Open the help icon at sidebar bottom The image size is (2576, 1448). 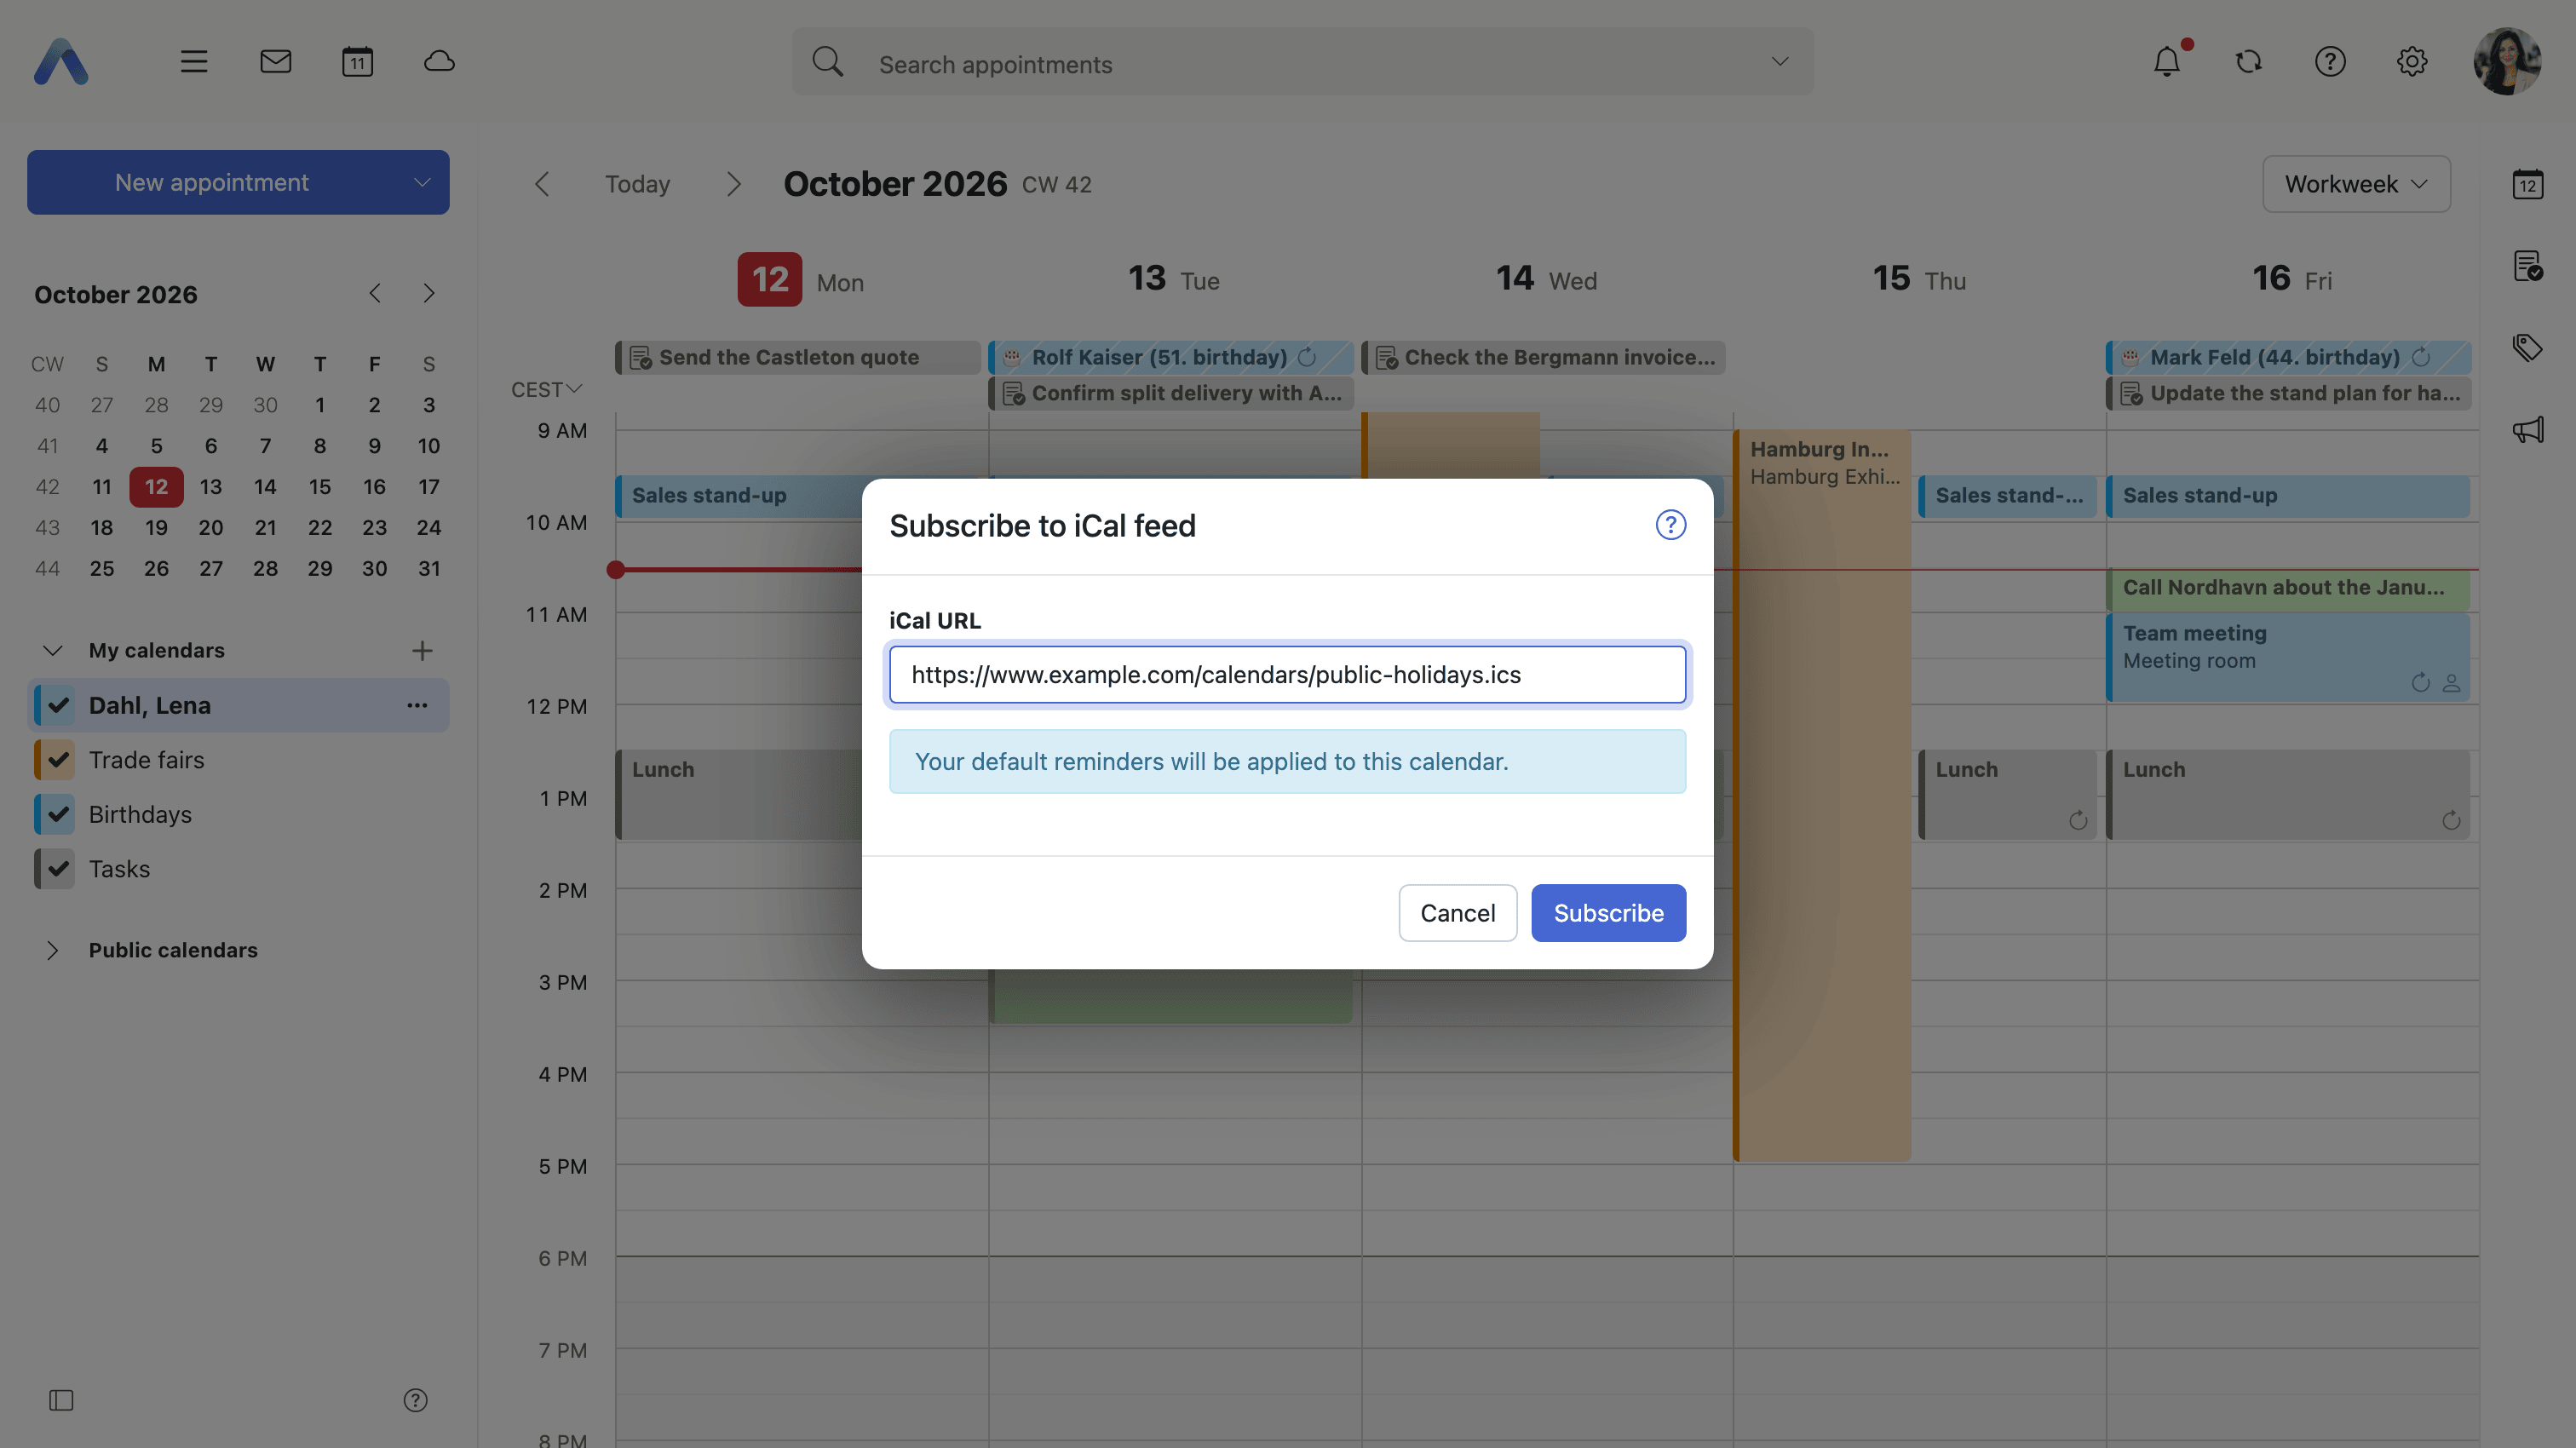[x=416, y=1400]
